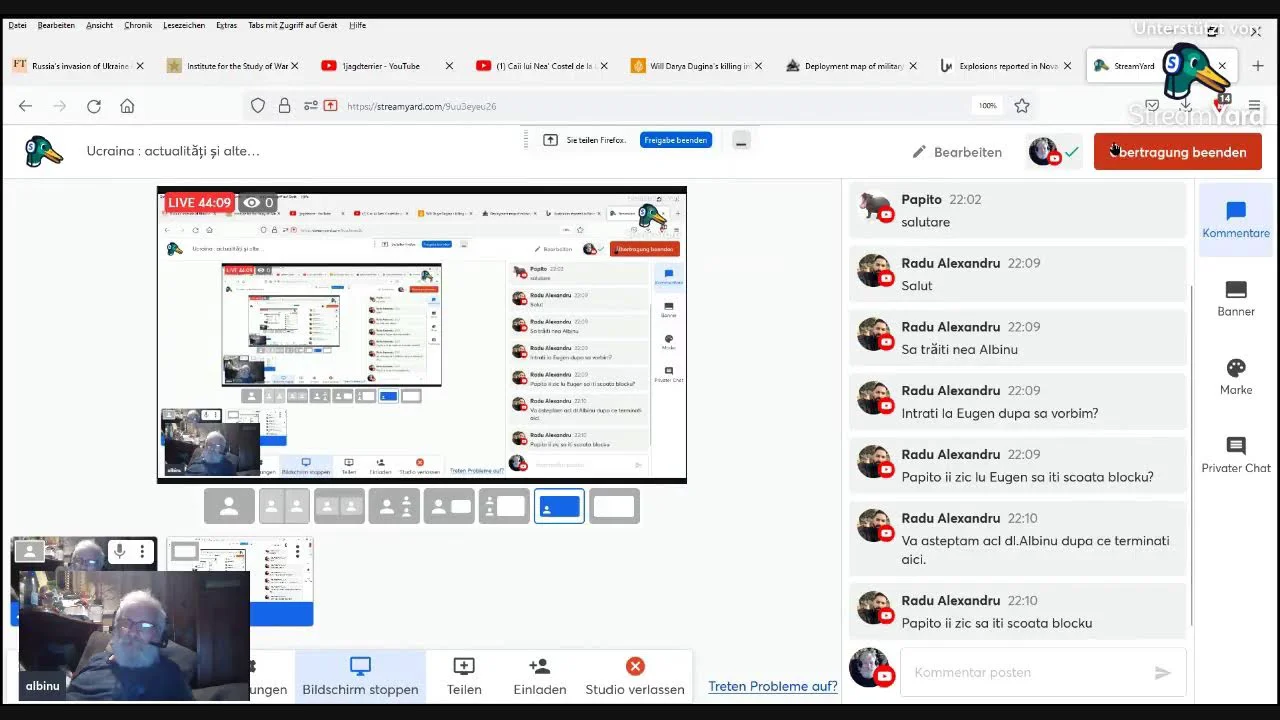Select the stacked guests with large screen layout
This screenshot has height=720, width=1280.
[x=504, y=507]
